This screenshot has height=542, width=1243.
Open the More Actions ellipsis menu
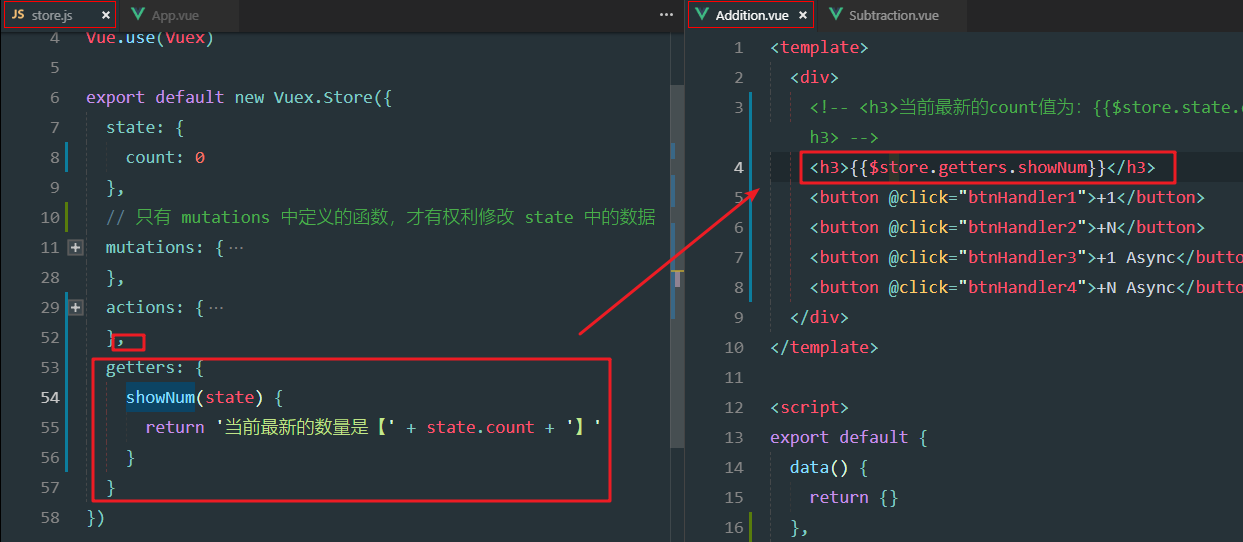[x=666, y=15]
